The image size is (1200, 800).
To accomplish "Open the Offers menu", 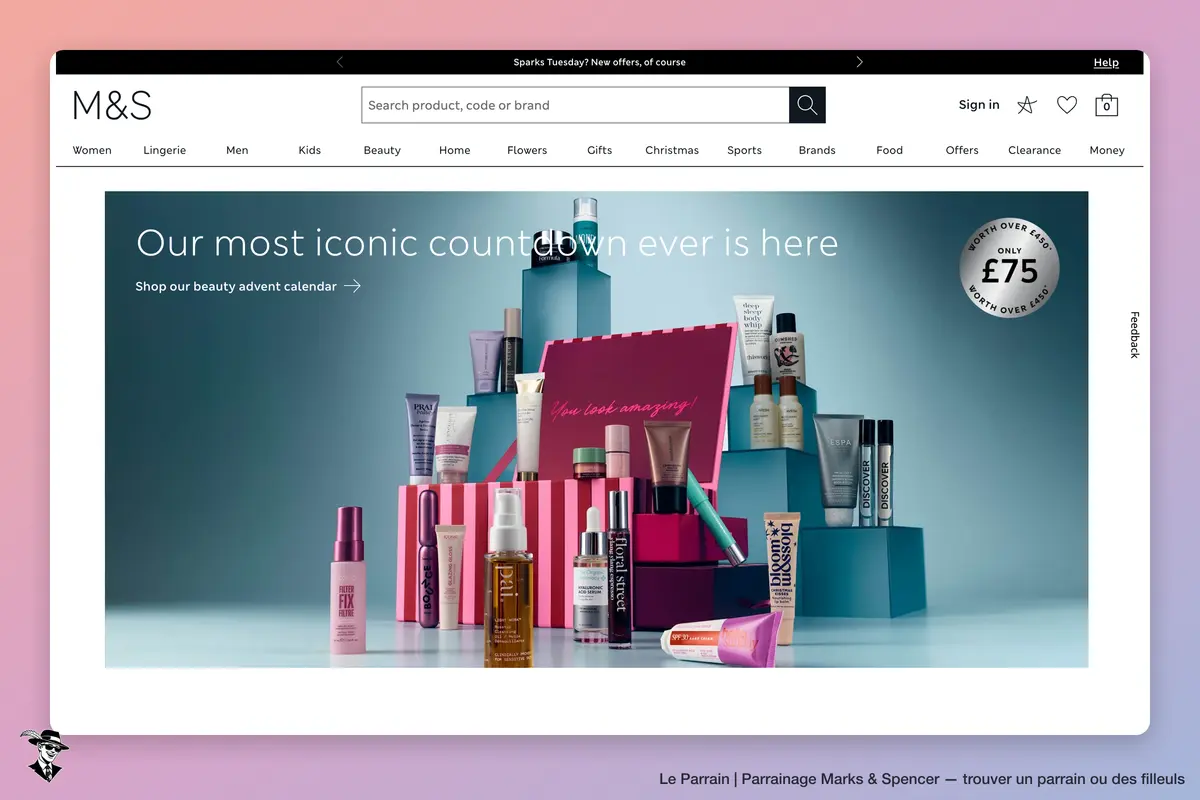I will [962, 150].
